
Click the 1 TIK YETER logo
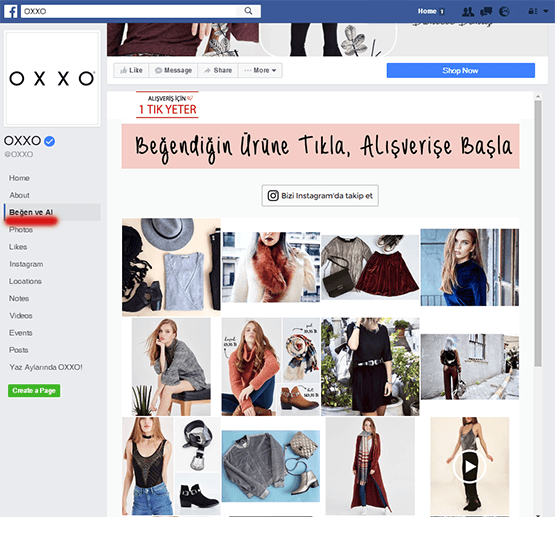coord(167,105)
